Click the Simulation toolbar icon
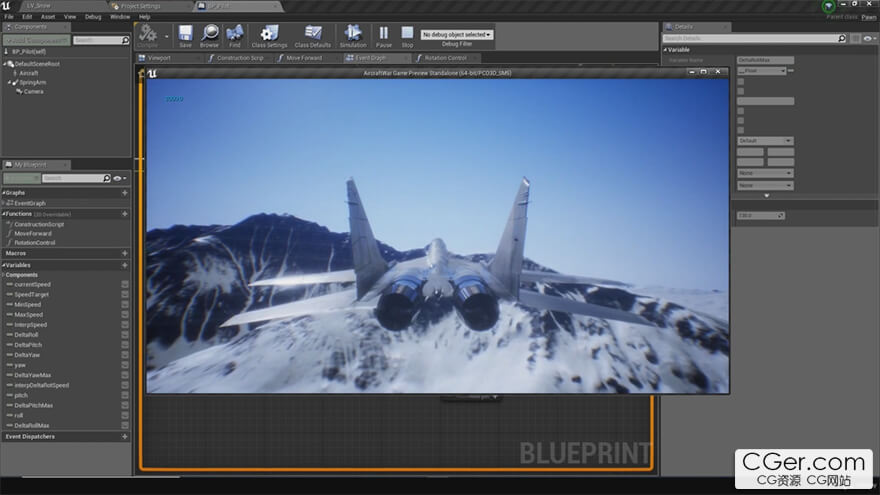 [353, 35]
